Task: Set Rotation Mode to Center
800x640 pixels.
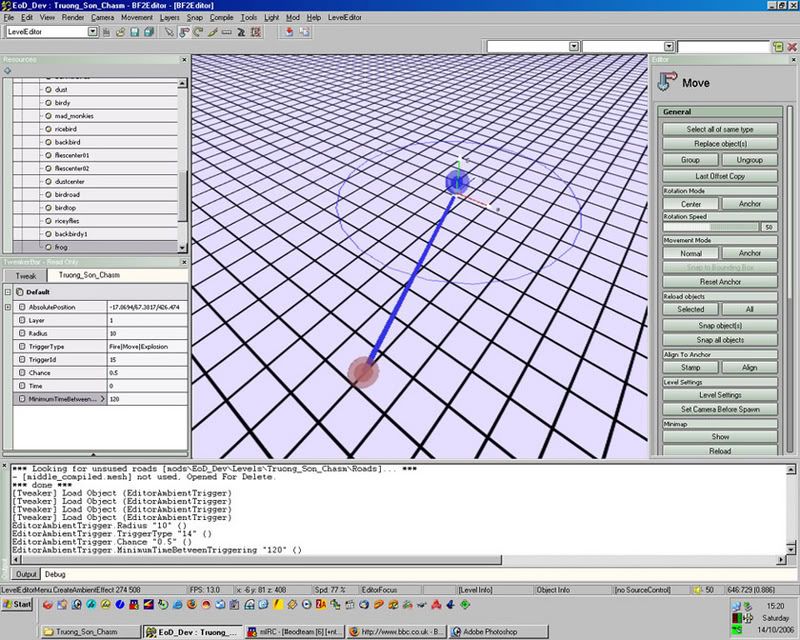Action: tap(691, 204)
